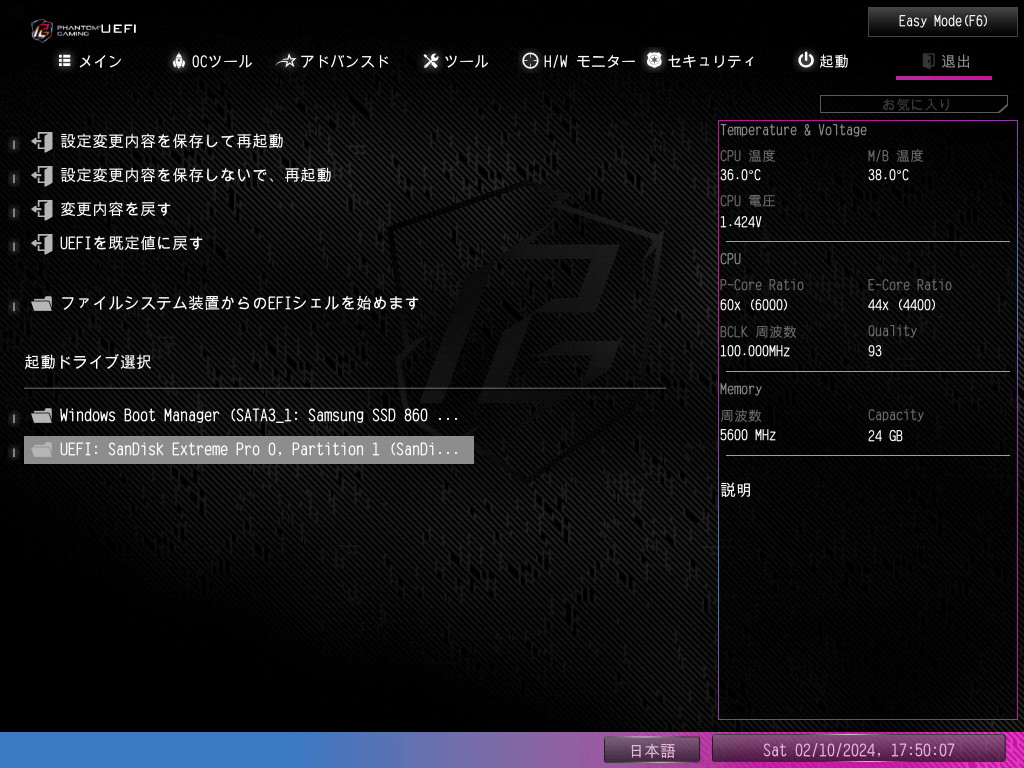
Task: Open the アドバンスド tab
Action: 333,61
